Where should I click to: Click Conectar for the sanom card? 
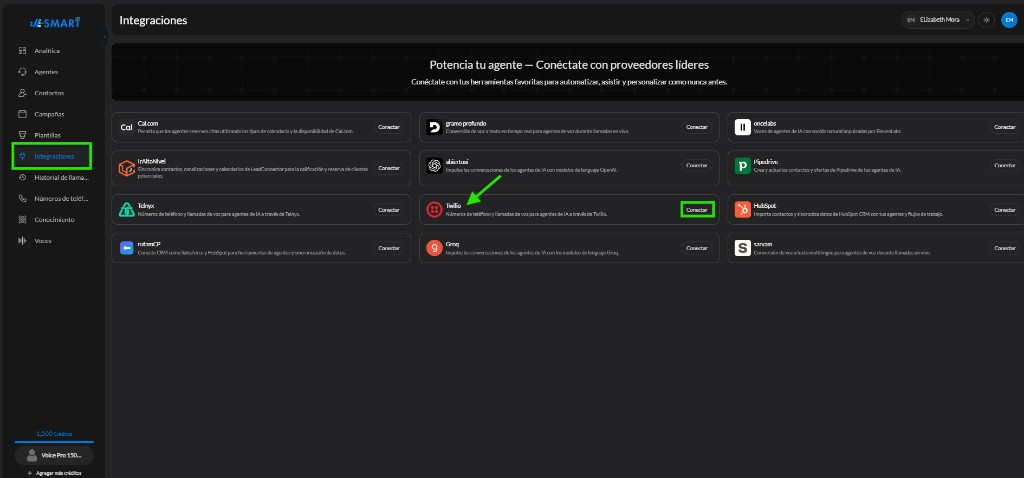(x=1005, y=248)
